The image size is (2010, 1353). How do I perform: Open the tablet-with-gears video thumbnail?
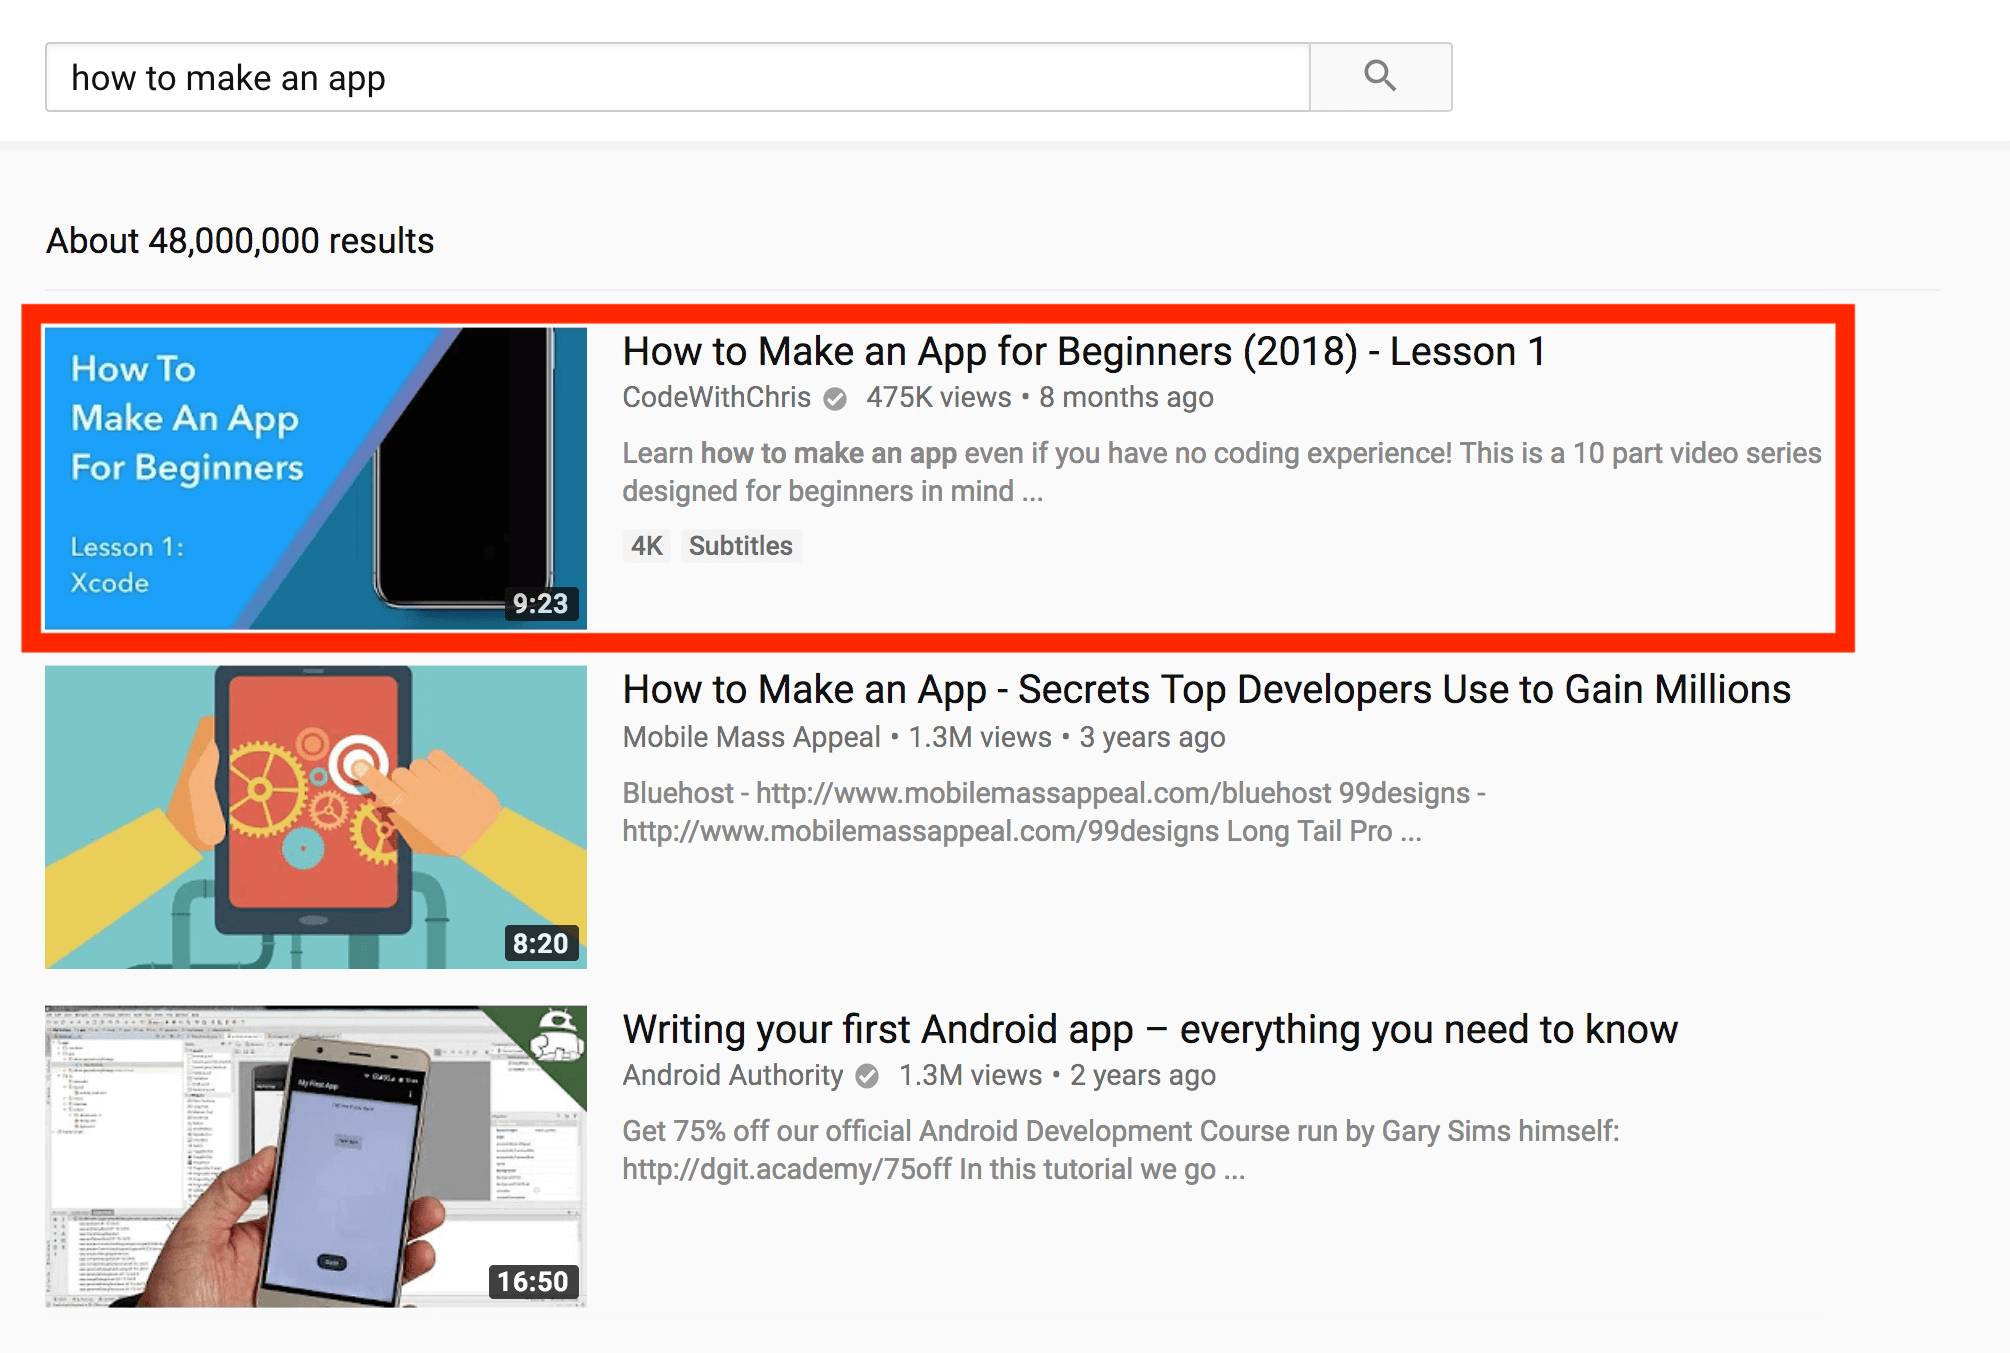pyautogui.click(x=316, y=817)
